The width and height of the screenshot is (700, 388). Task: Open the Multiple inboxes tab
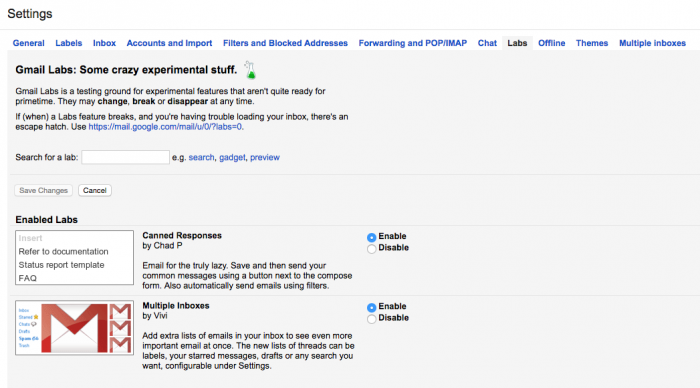click(x=652, y=43)
